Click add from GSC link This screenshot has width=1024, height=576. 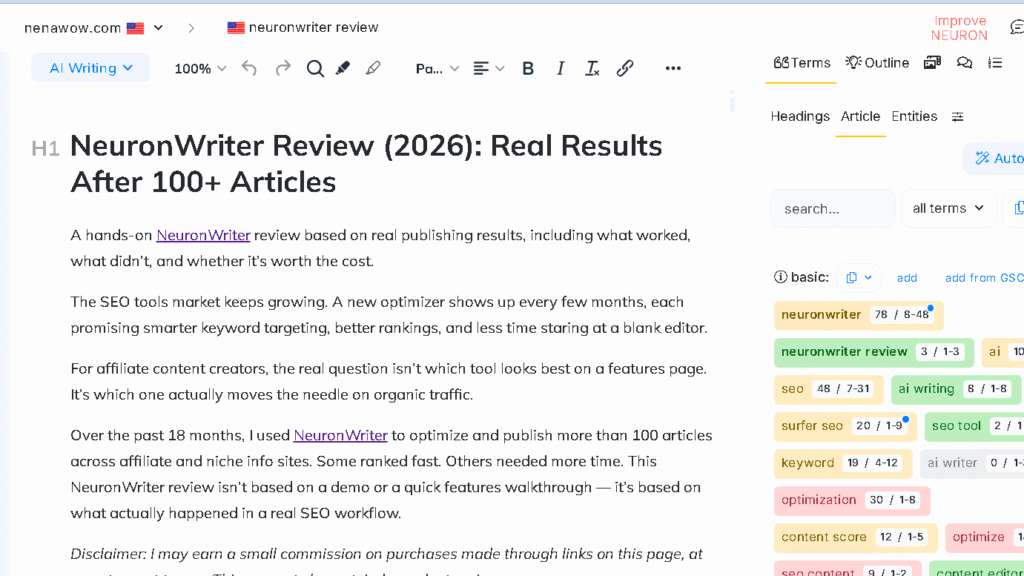[x=984, y=278]
